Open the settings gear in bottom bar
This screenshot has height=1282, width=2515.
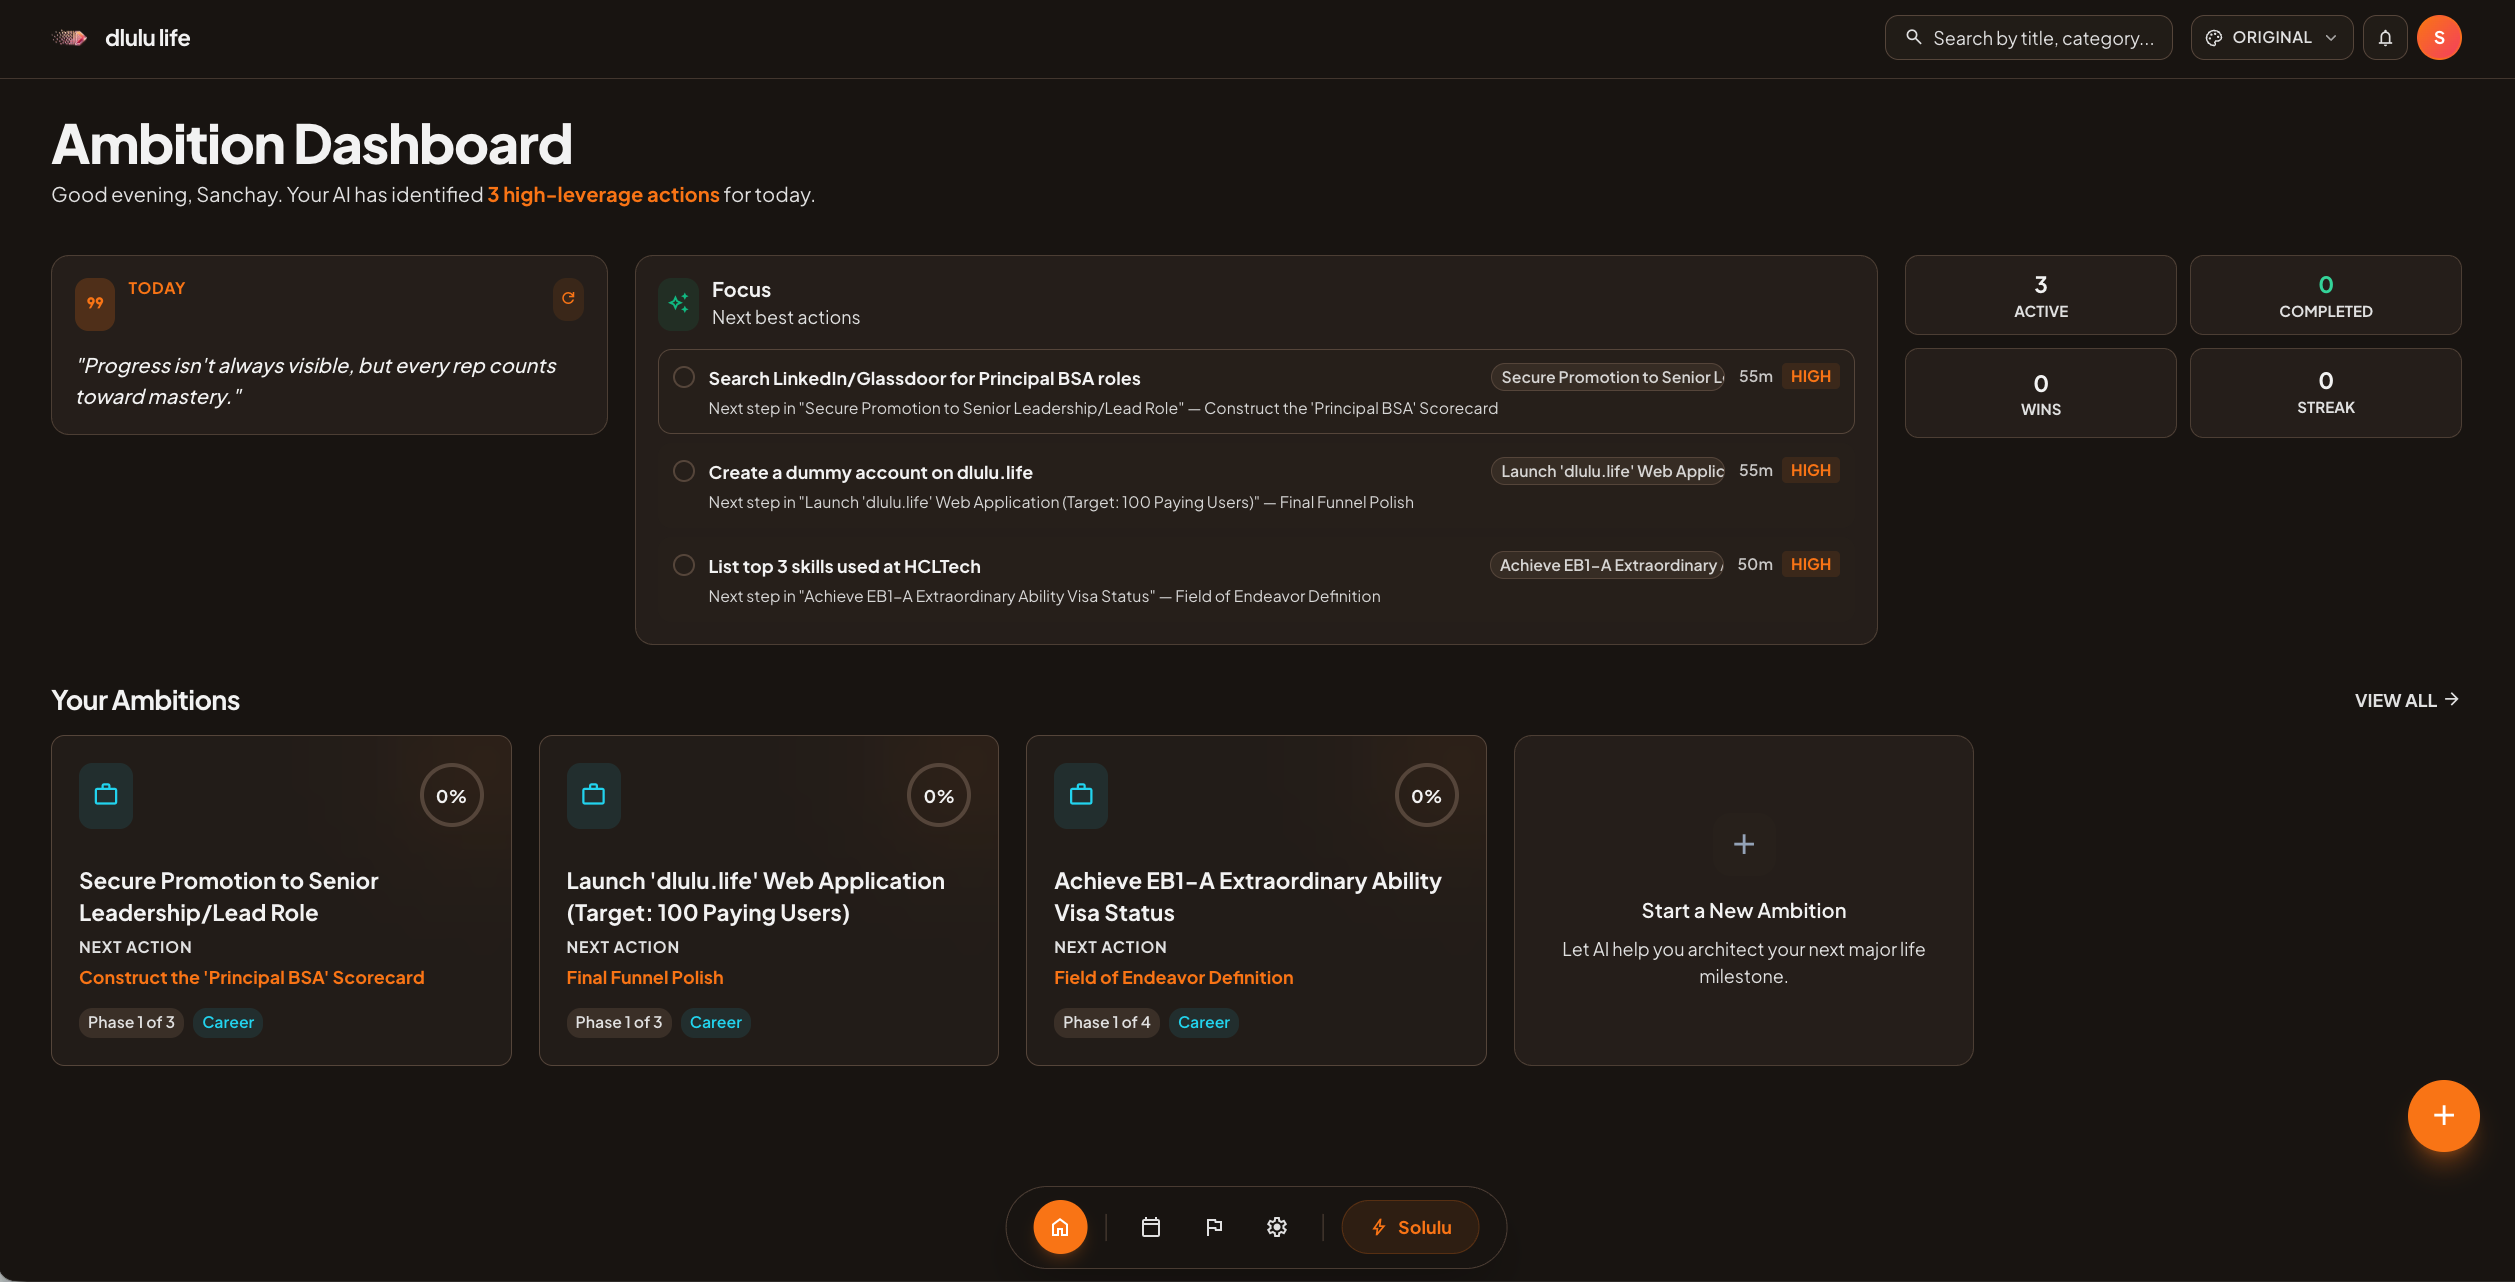pos(1277,1227)
